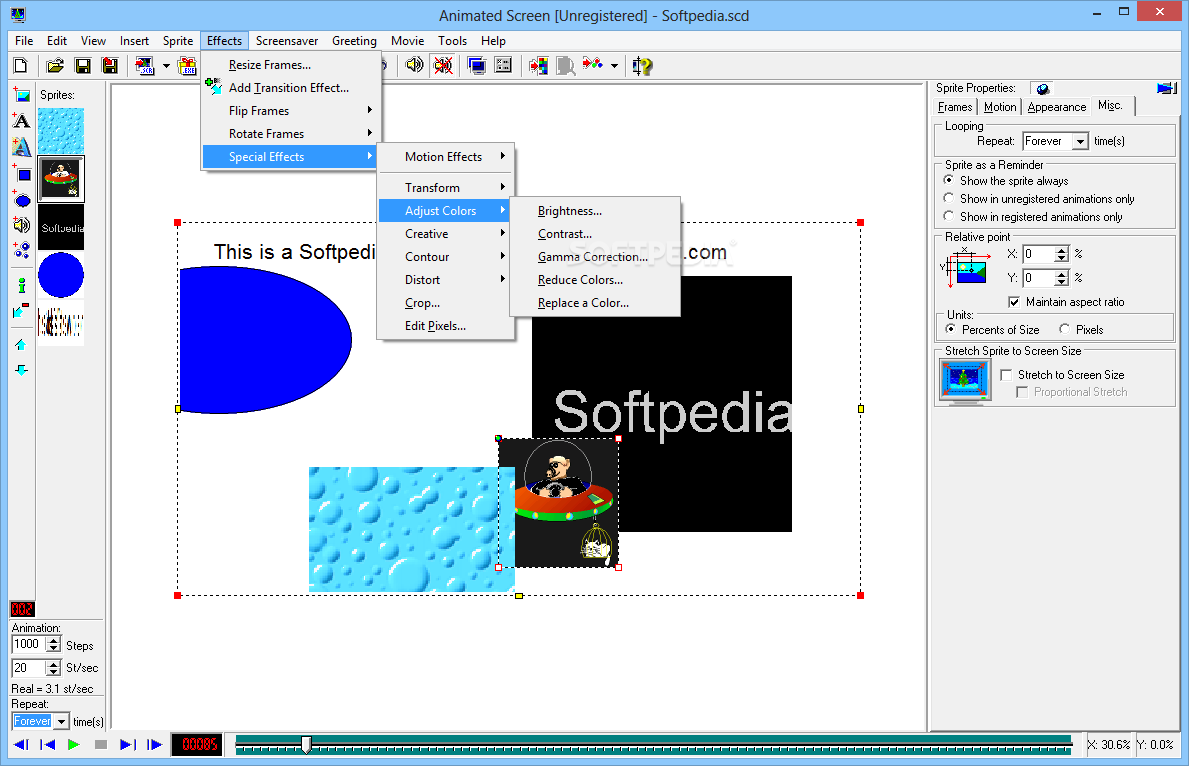Add an image sprite with the picture icon

click(x=21, y=95)
